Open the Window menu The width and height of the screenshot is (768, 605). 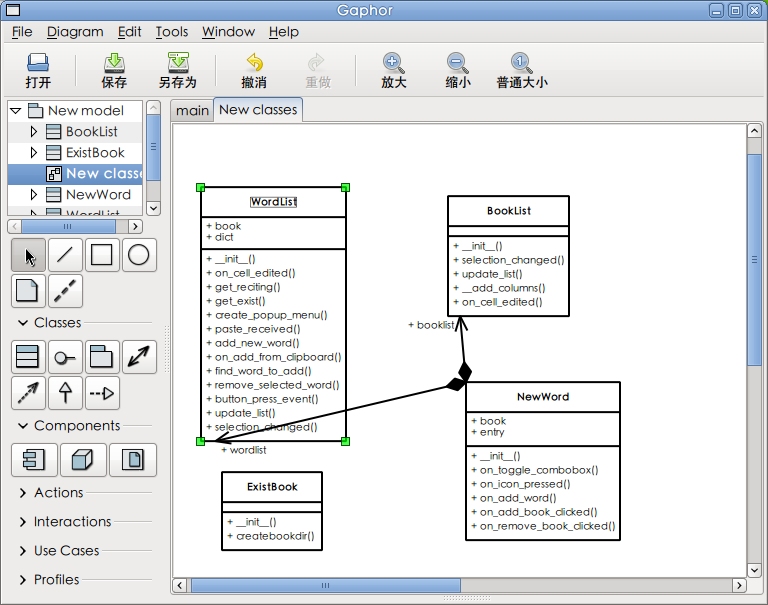228,32
